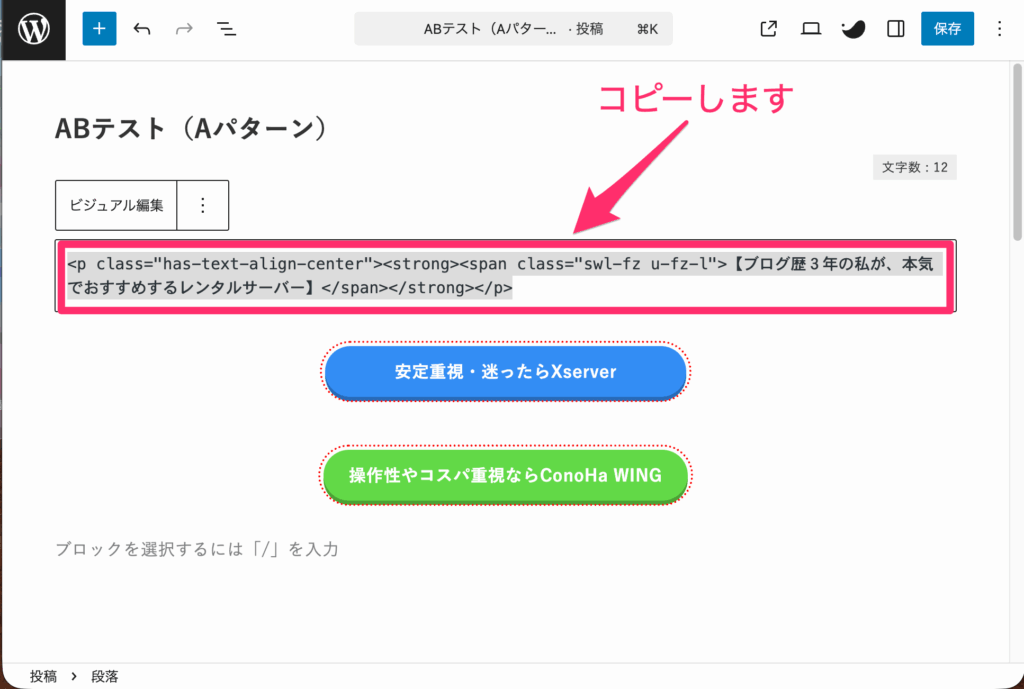Viewport: 1024px width, 689px height.
Task: Undo the last edit with the back arrow
Action: coord(141,28)
